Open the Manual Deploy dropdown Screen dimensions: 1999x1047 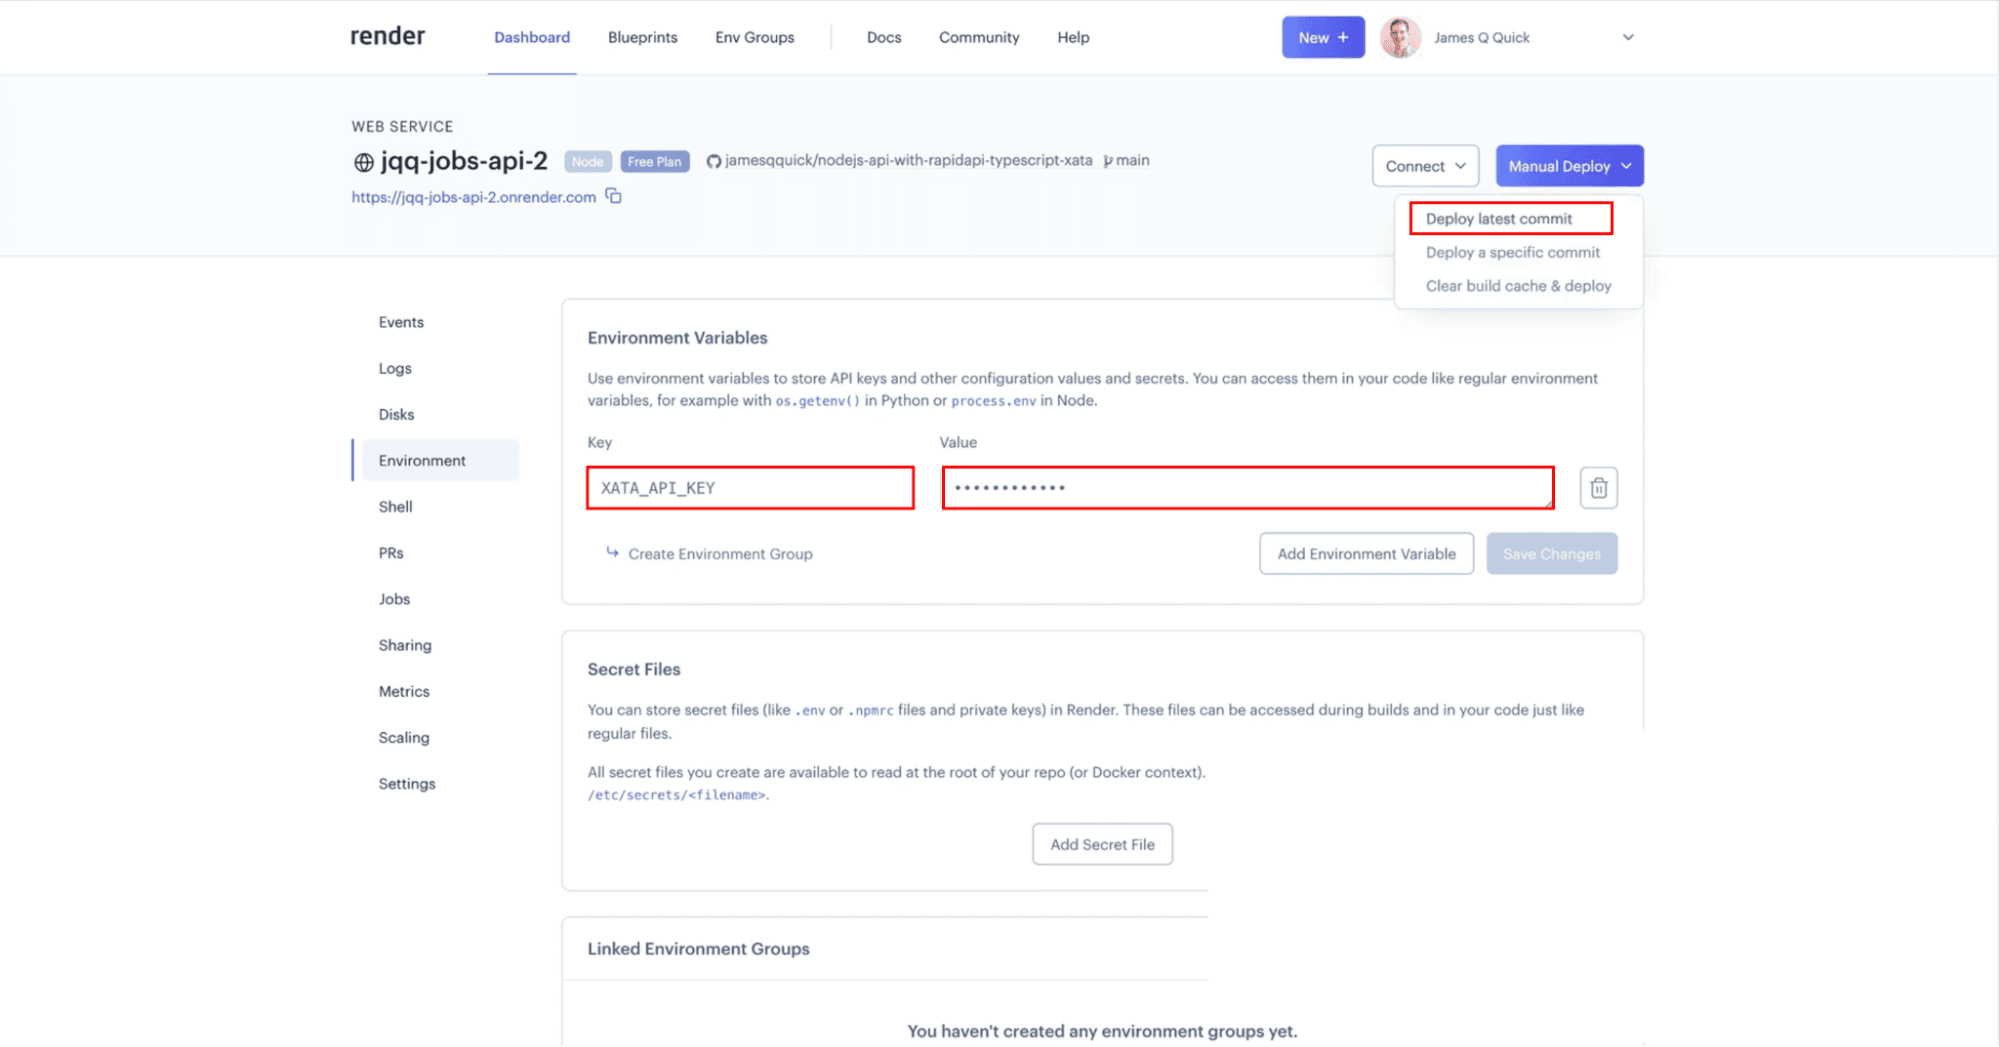tap(1569, 166)
